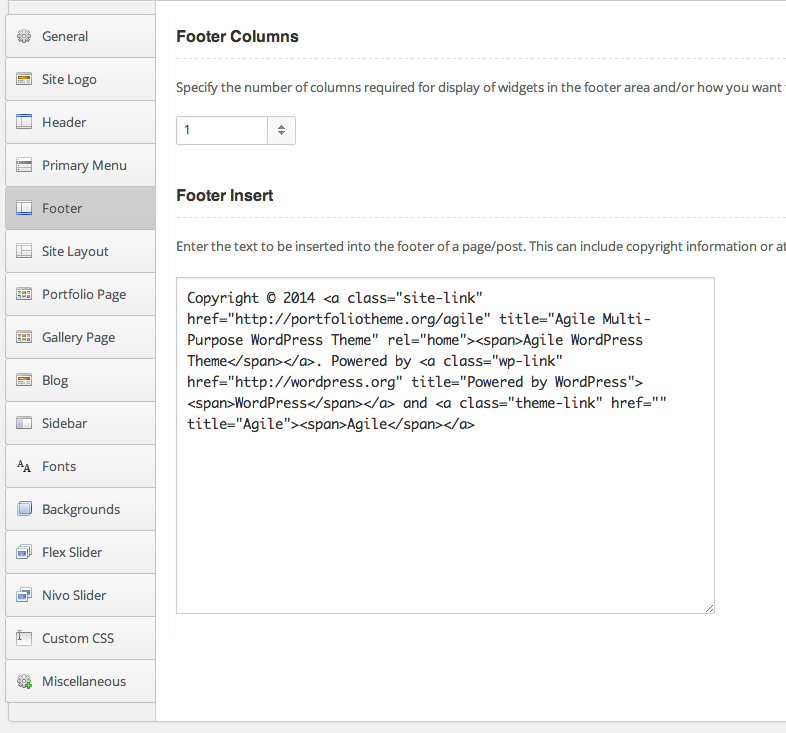Click the Footer Columns heading
The width and height of the screenshot is (786, 733).
[x=237, y=37]
